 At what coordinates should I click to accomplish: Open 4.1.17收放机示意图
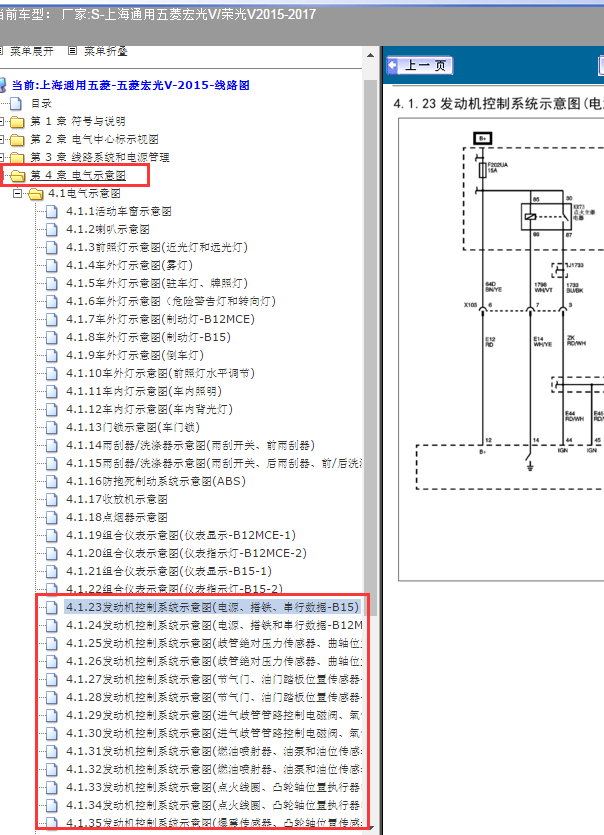[117, 500]
